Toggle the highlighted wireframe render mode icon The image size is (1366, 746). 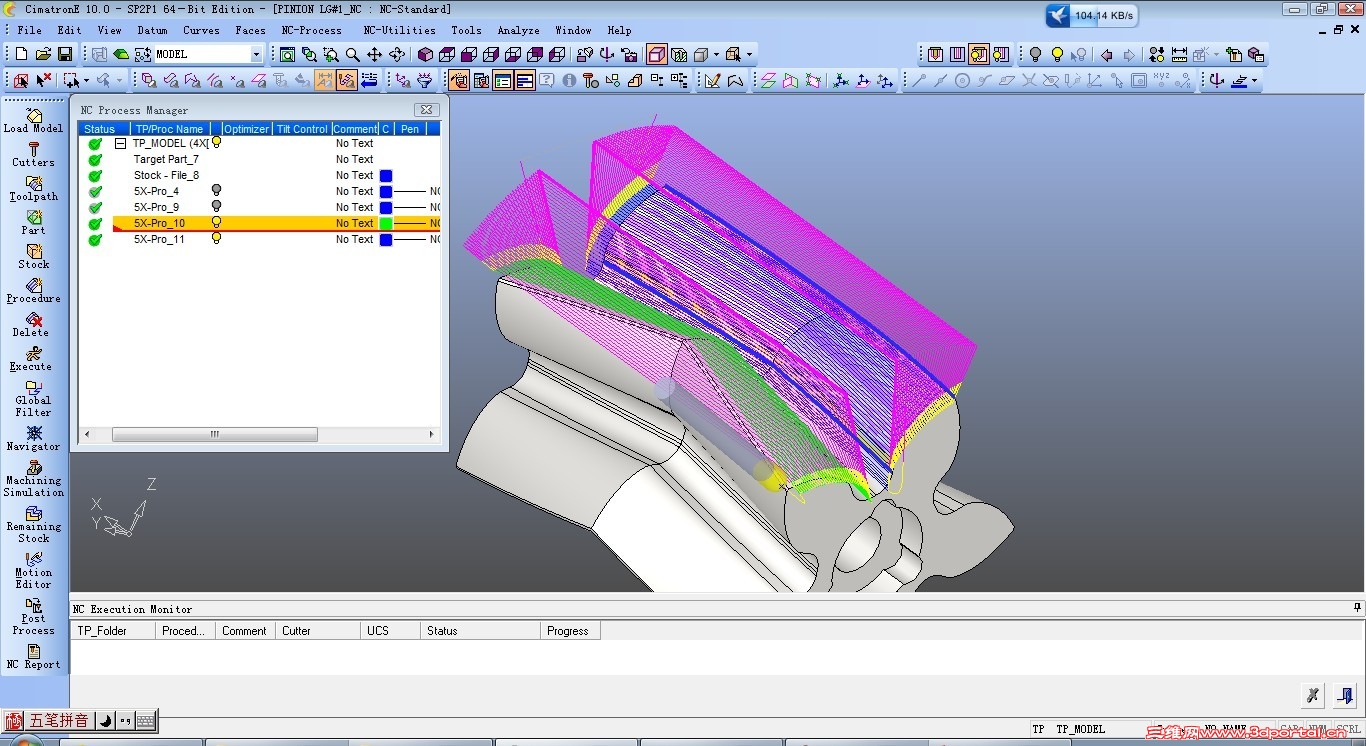point(657,54)
